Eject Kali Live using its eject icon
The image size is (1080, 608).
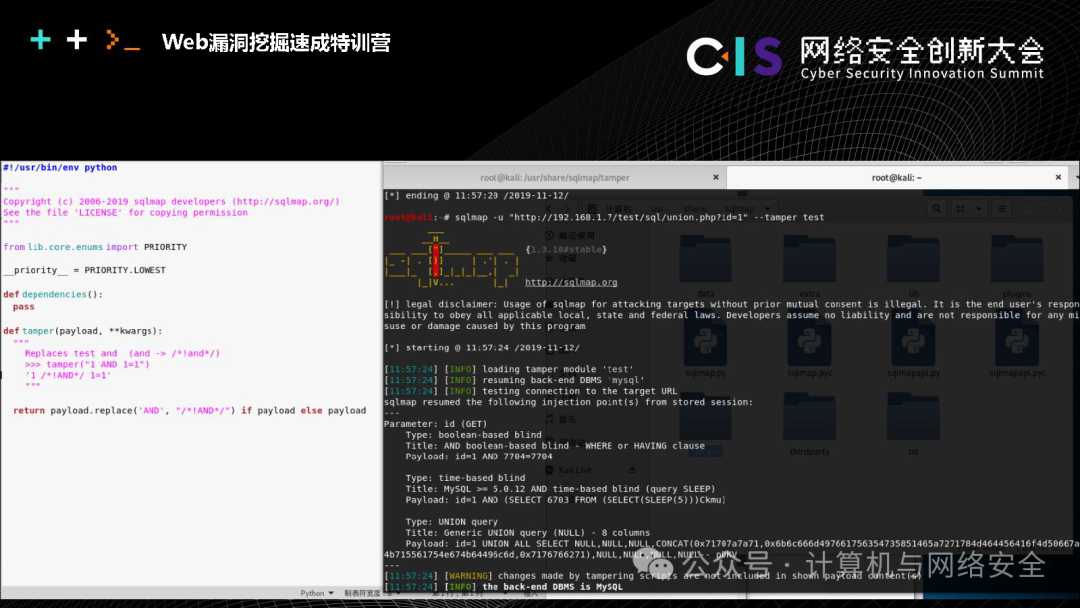tap(632, 470)
